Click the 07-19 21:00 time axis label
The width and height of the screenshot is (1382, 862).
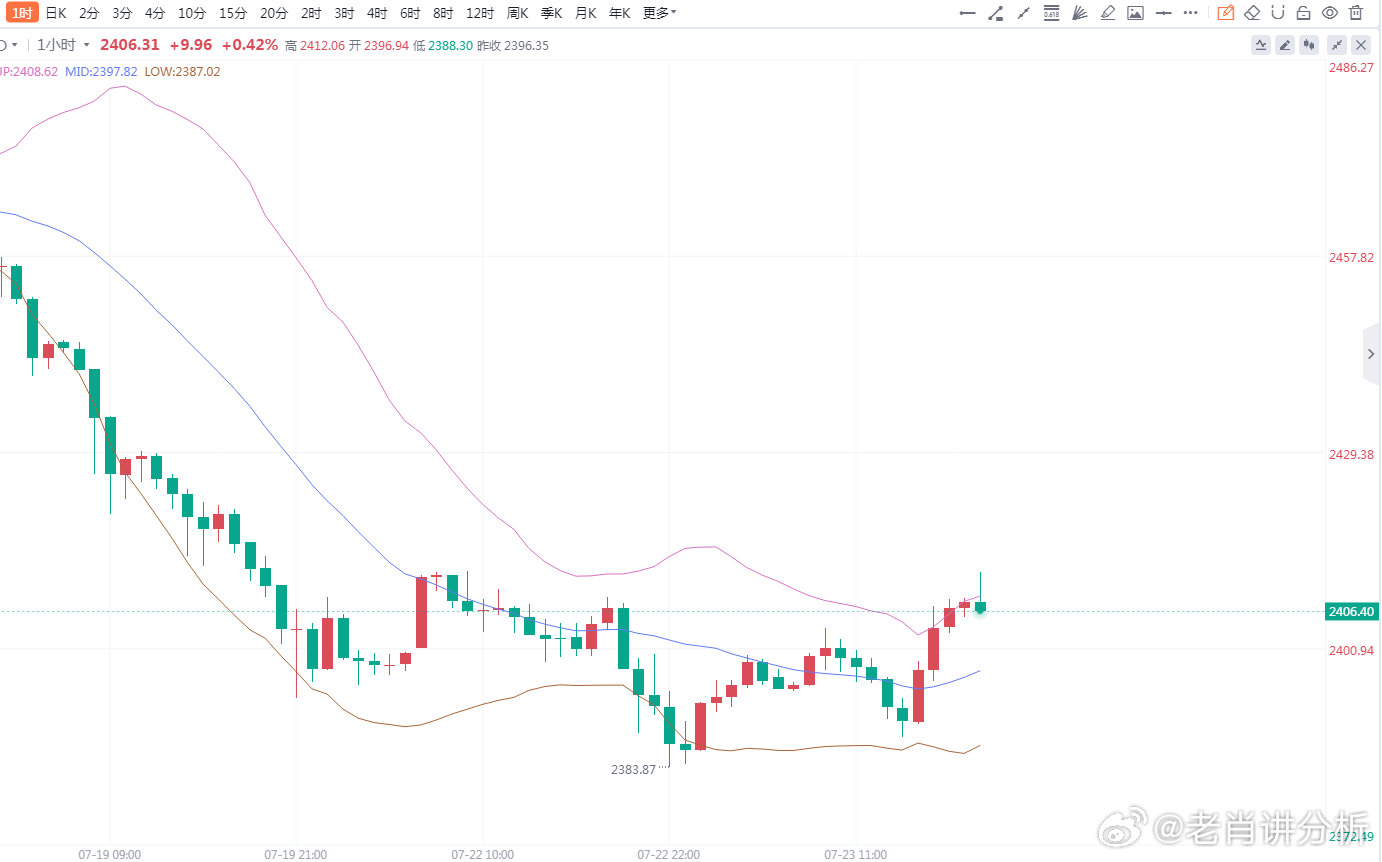[295, 855]
